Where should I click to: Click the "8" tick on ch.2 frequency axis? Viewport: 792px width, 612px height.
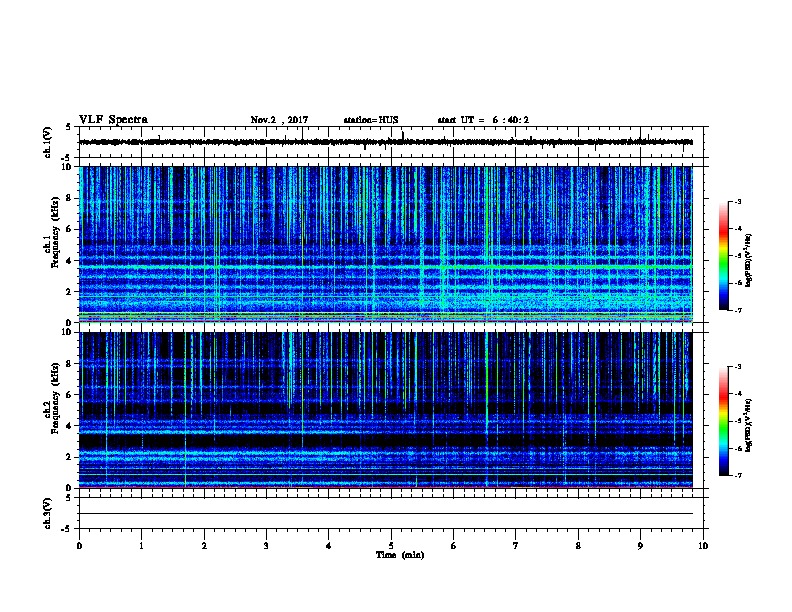coord(71,364)
